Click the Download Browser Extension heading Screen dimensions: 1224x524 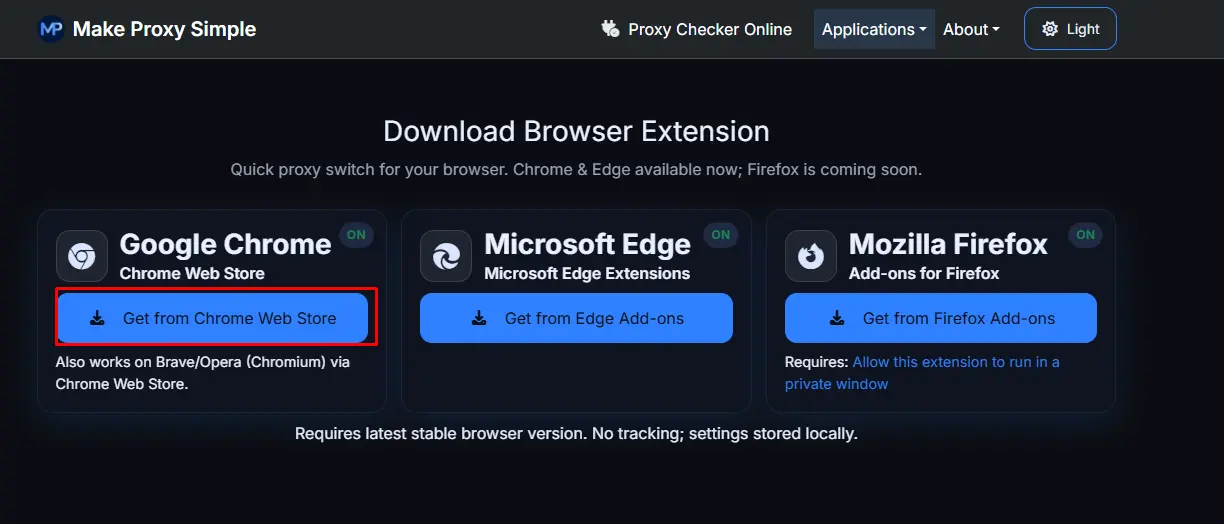(576, 131)
